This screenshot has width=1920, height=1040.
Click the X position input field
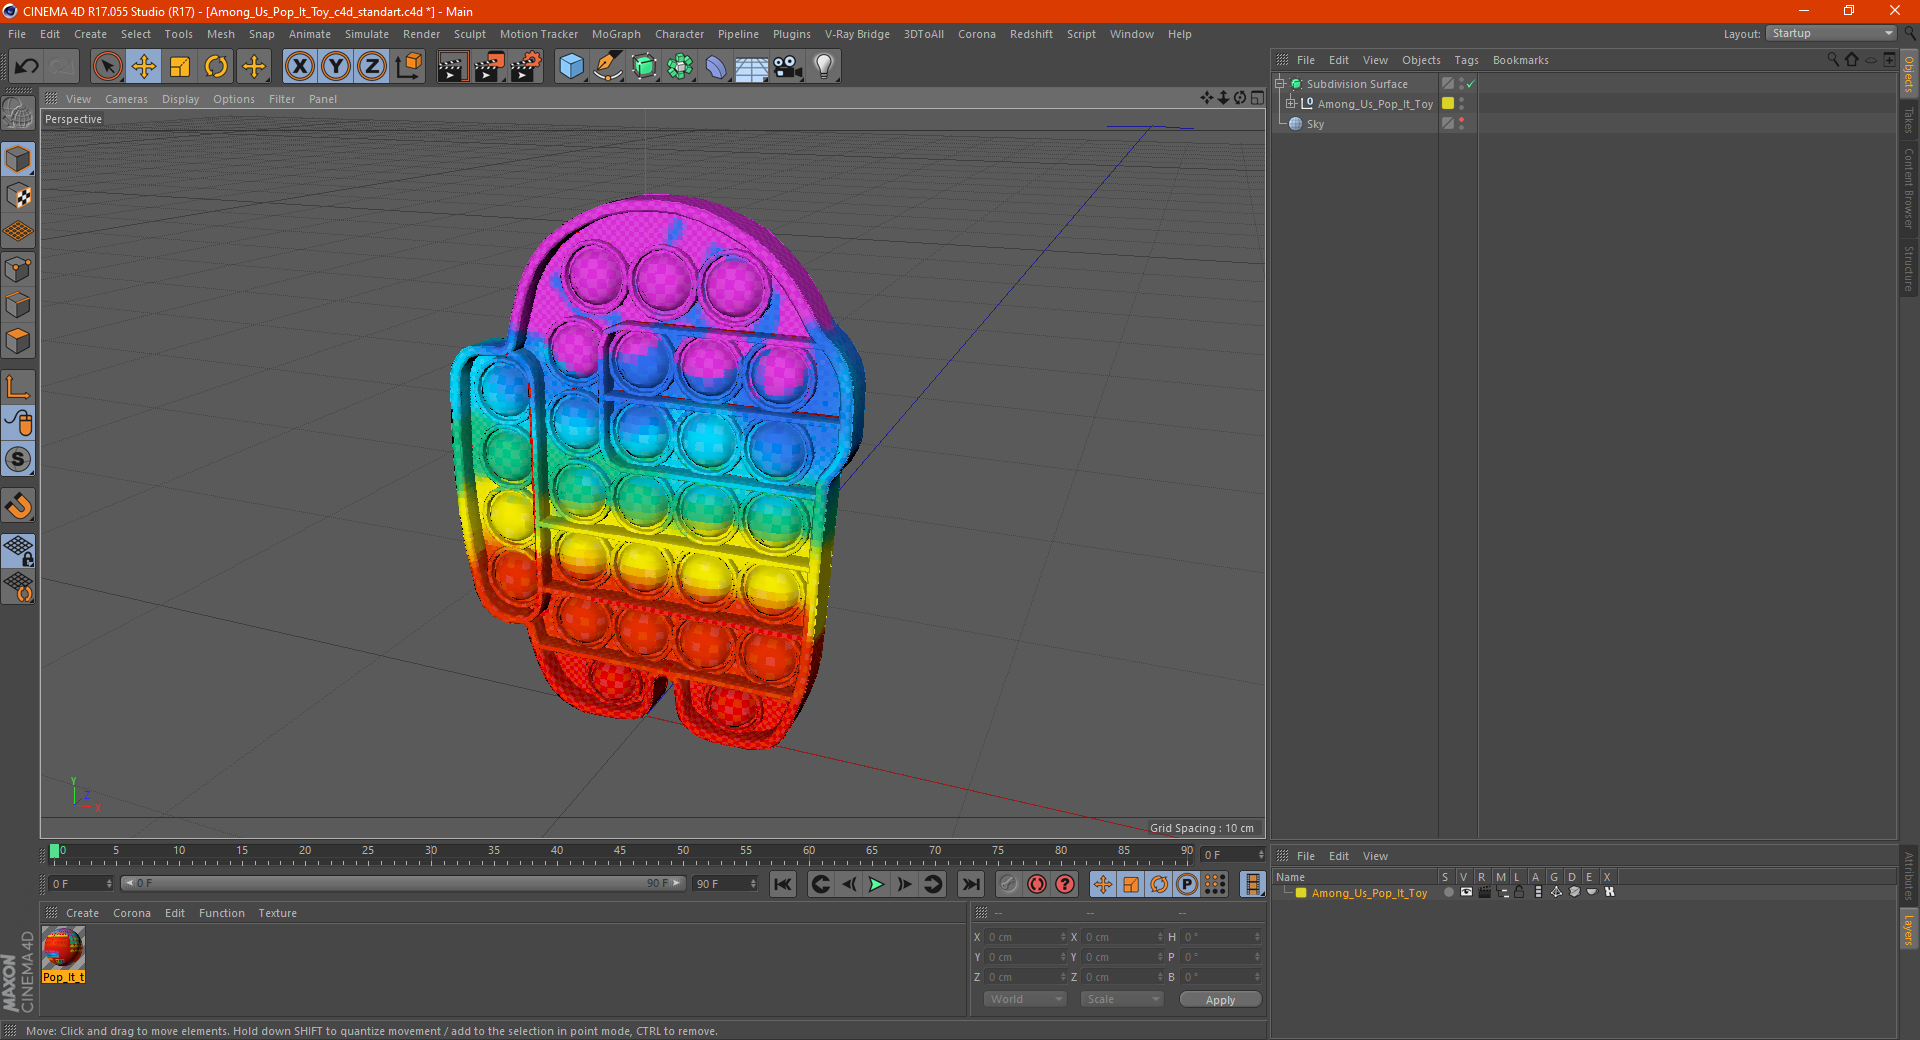click(1026, 937)
